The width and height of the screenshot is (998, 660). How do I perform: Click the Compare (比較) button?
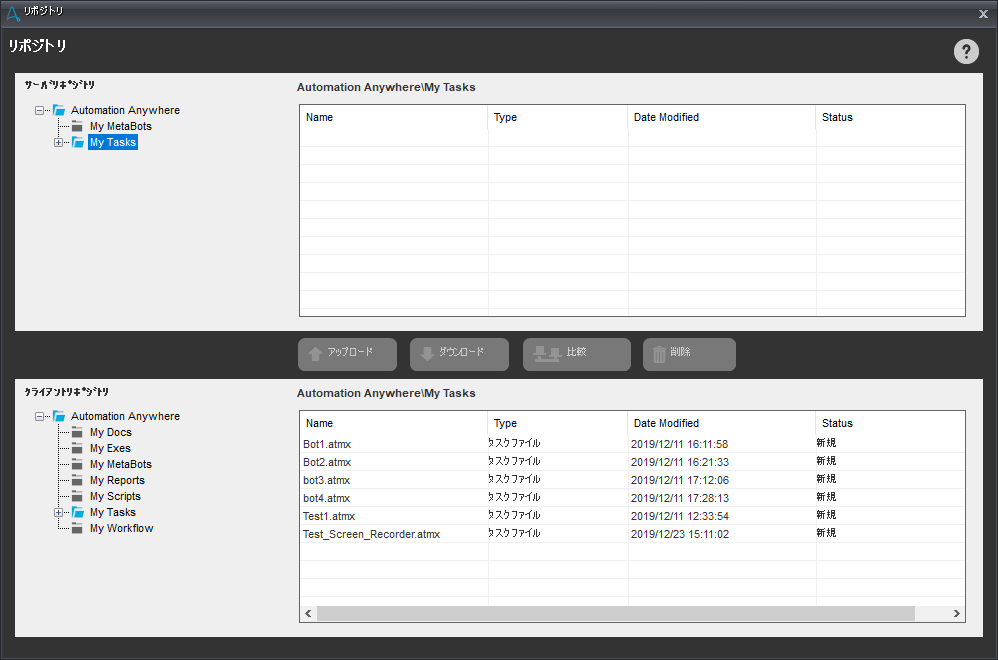click(577, 354)
